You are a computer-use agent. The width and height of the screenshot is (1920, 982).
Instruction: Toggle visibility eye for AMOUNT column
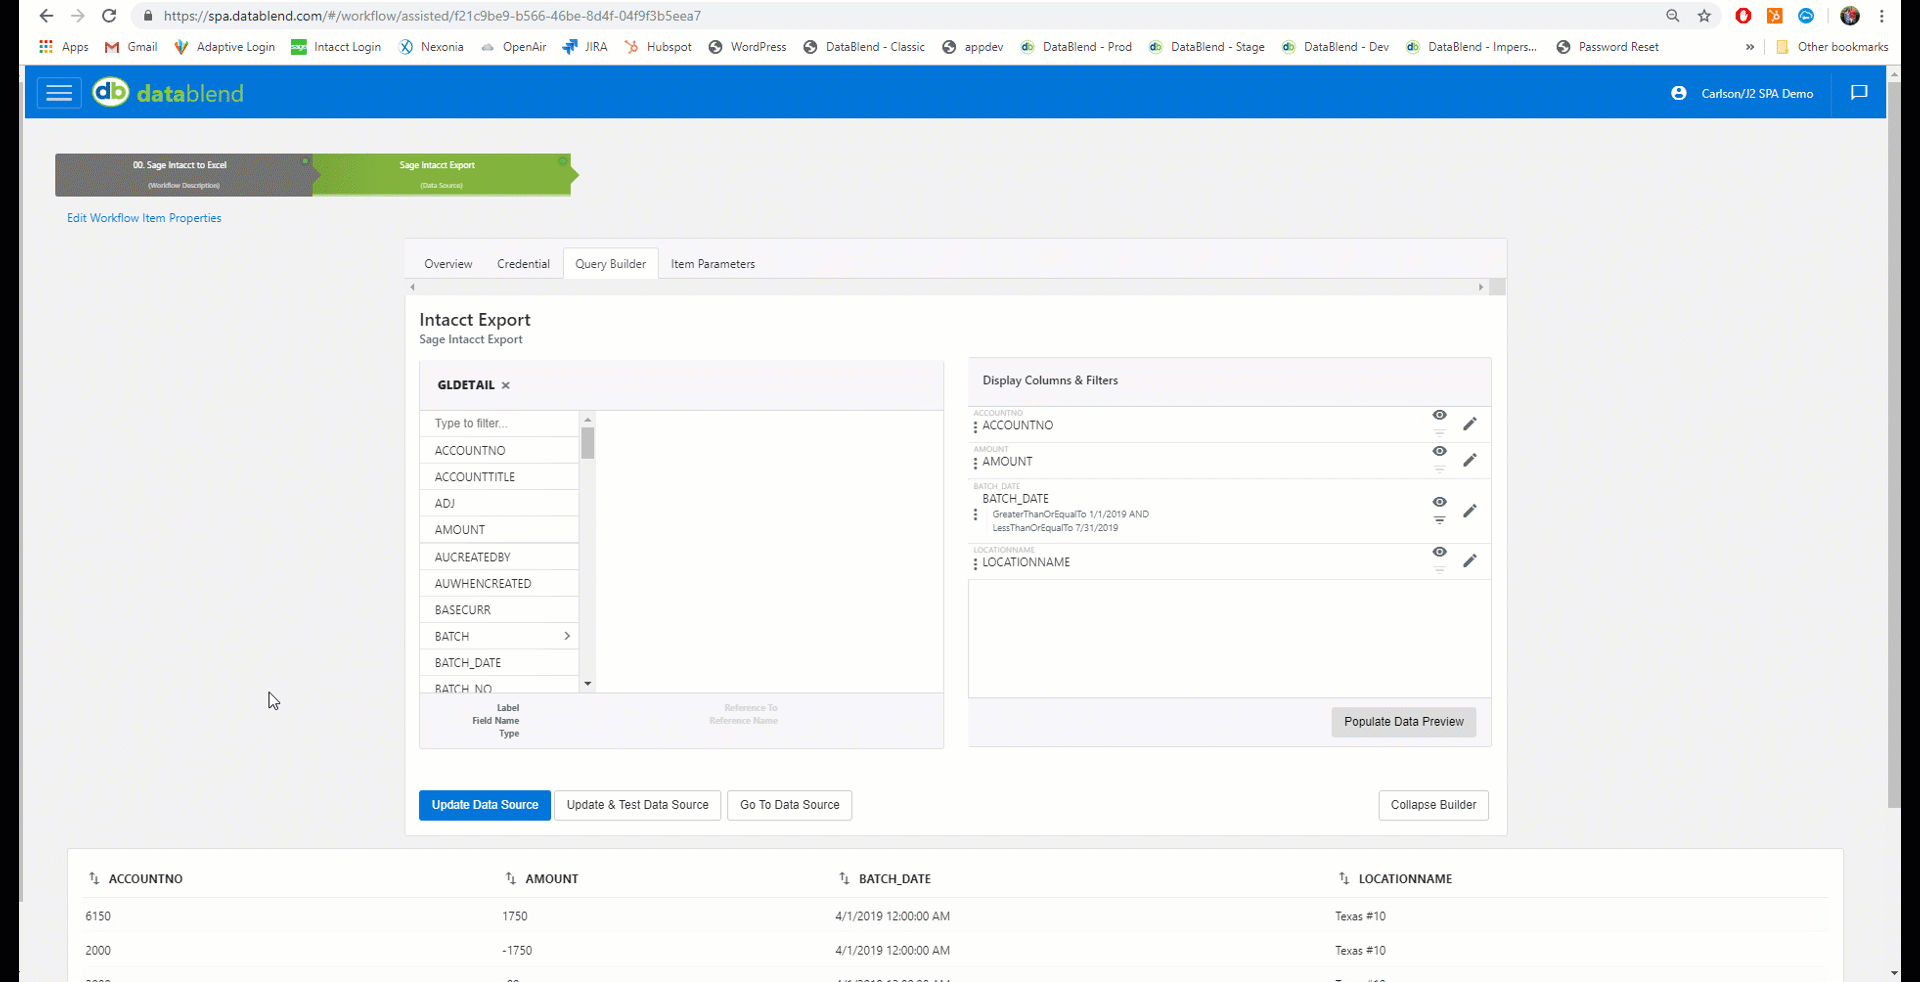[x=1440, y=451]
